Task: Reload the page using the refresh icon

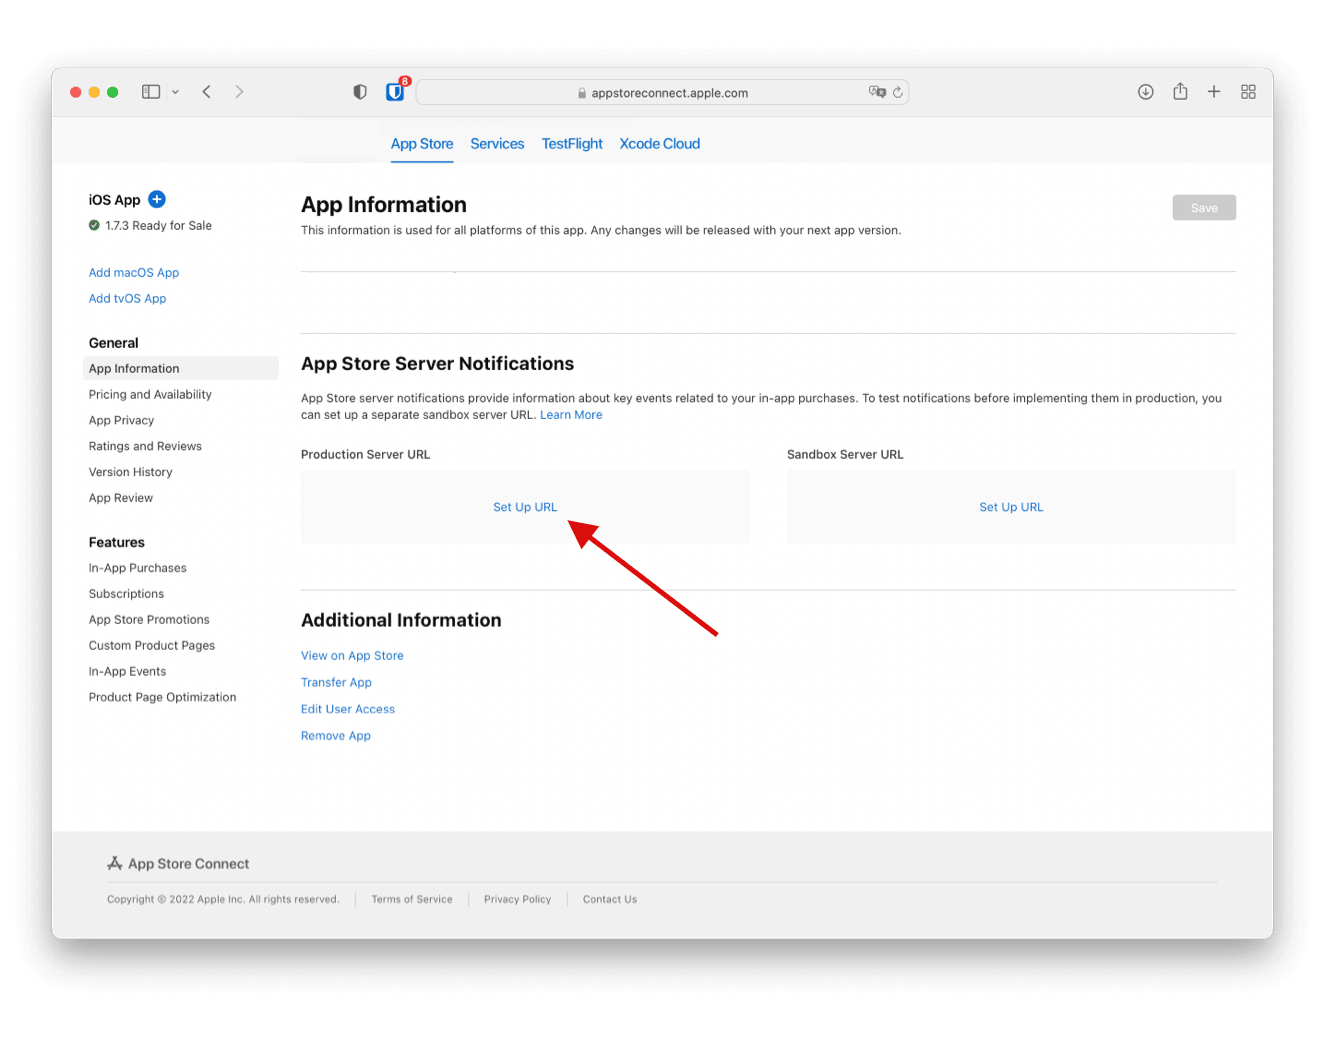Action: click(897, 92)
